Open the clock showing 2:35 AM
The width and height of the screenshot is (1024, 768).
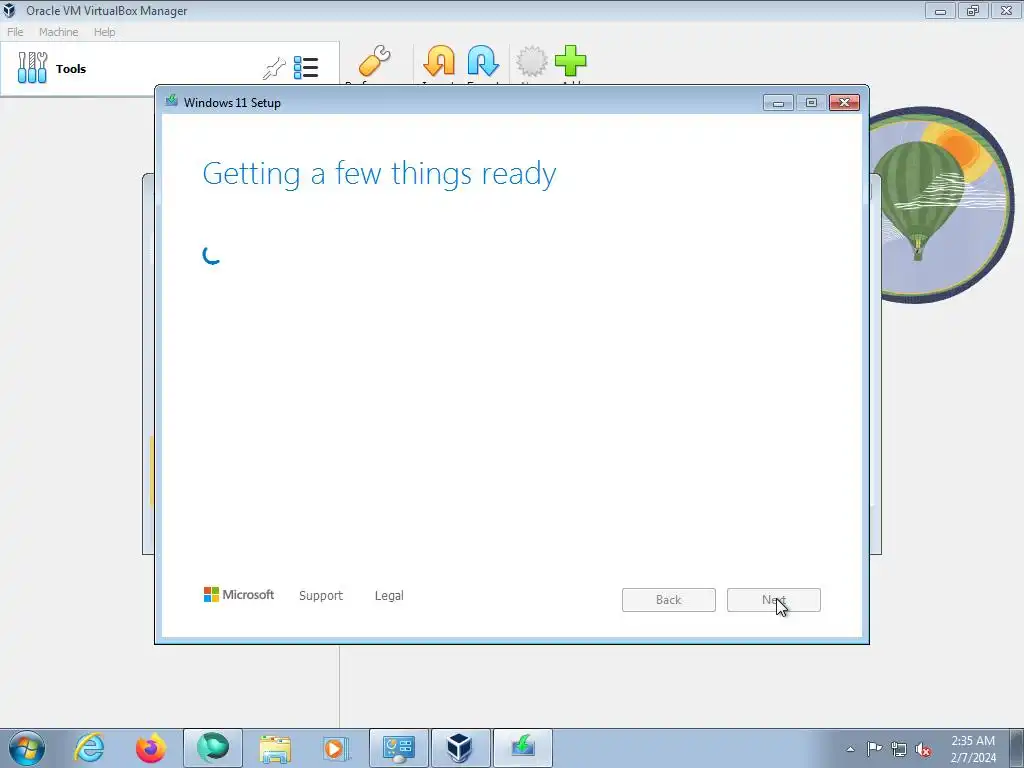tap(973, 749)
